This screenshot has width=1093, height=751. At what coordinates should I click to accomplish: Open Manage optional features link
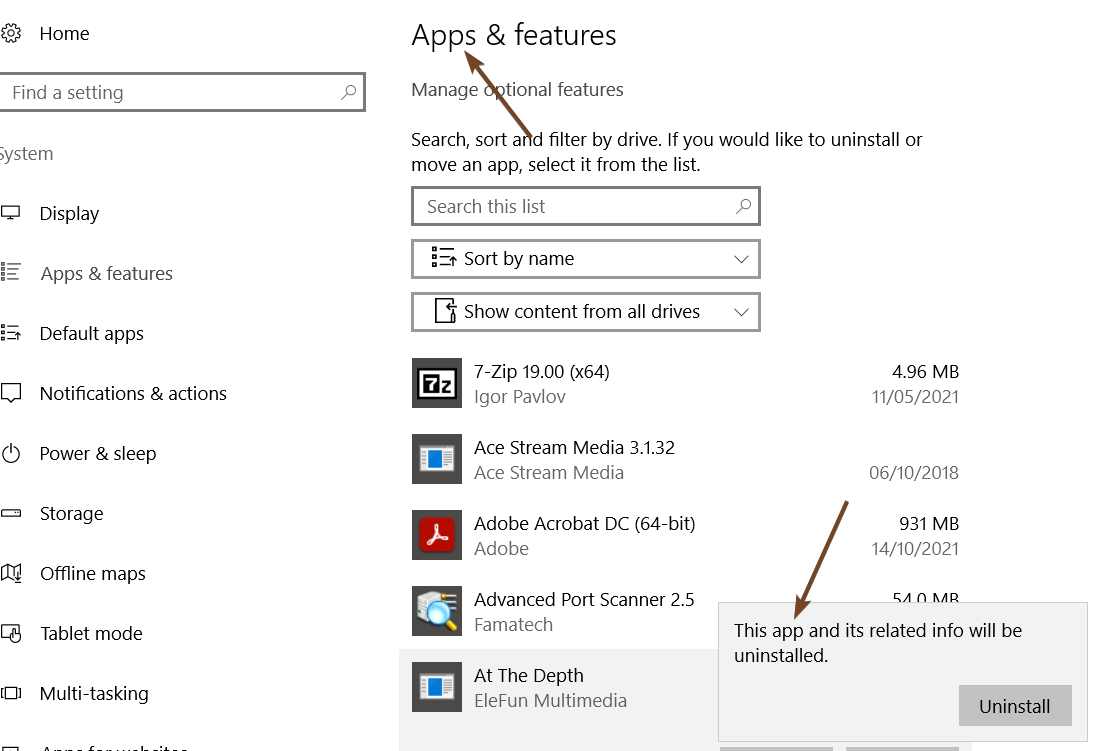517,90
